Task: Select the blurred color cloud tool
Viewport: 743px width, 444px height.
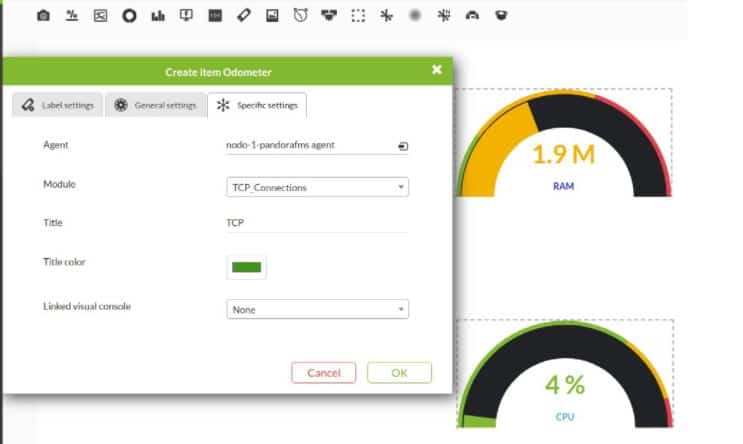Action: point(415,16)
